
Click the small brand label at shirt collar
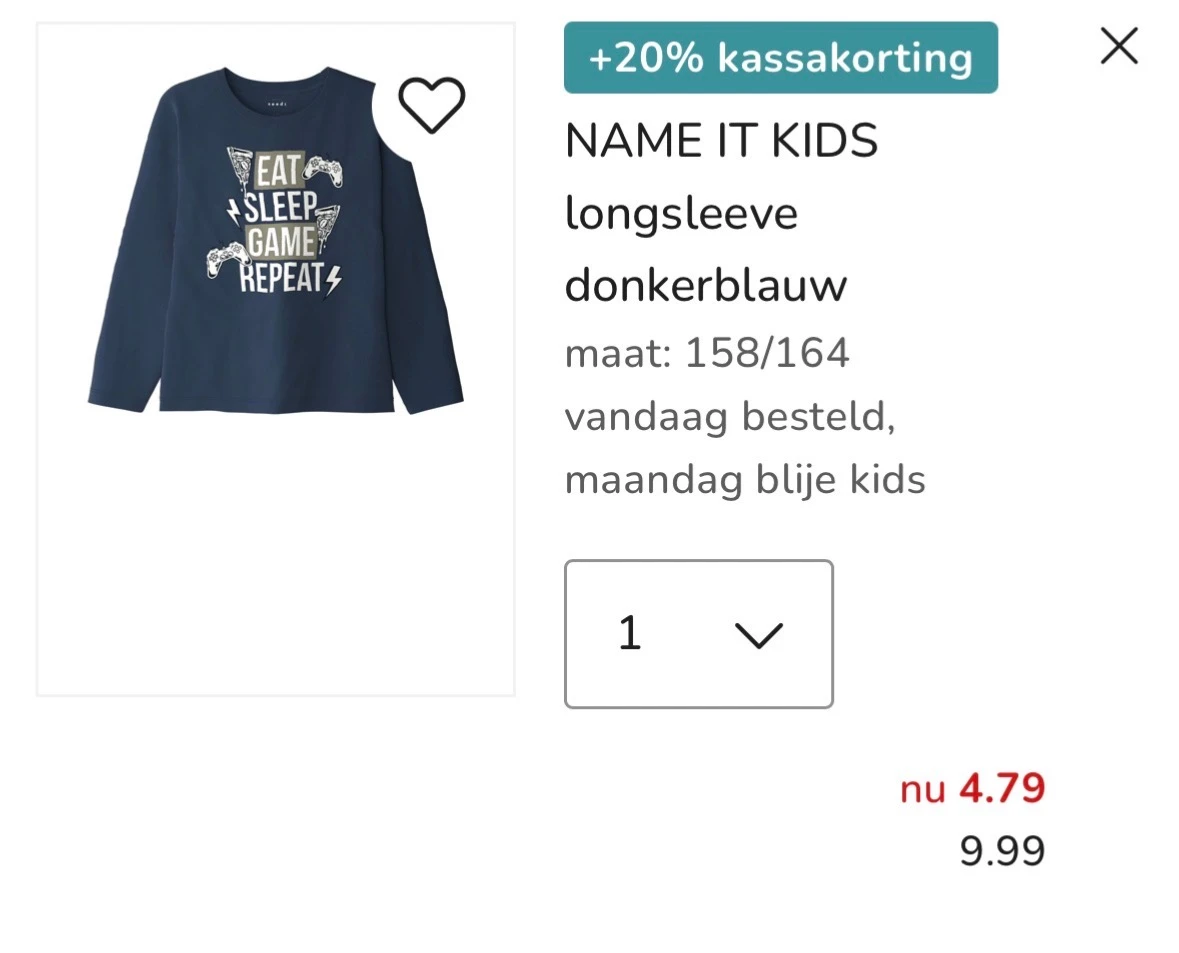tap(274, 102)
